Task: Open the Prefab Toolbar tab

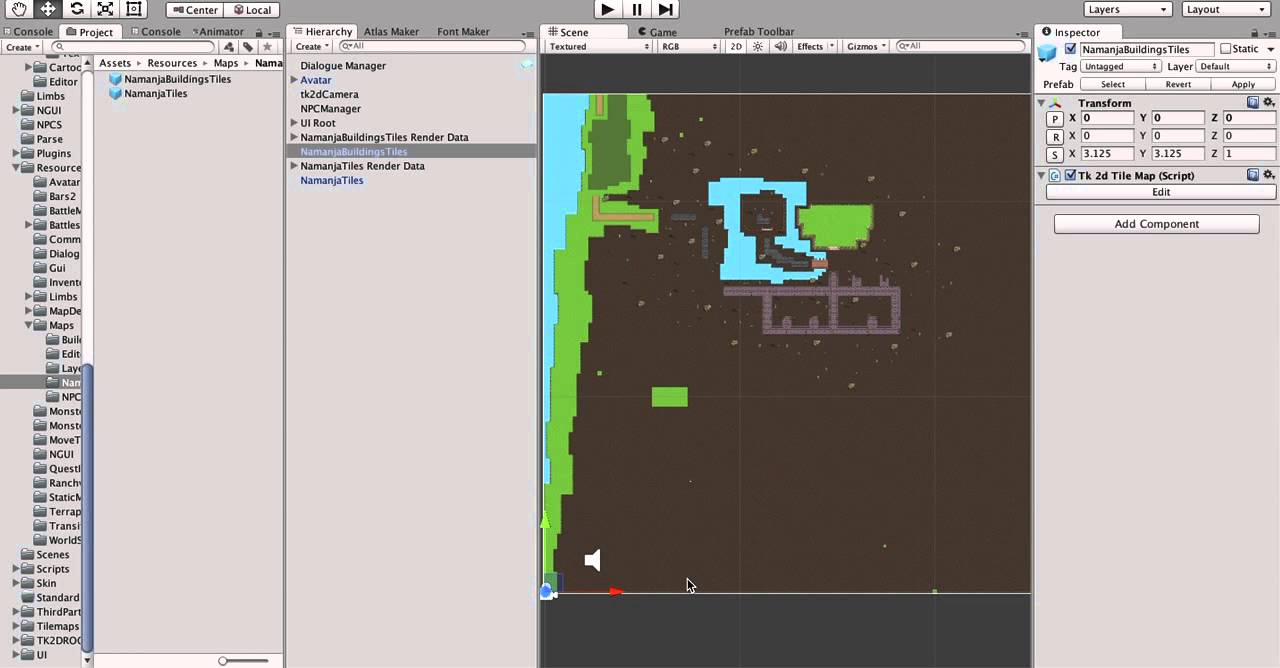Action: [x=759, y=32]
